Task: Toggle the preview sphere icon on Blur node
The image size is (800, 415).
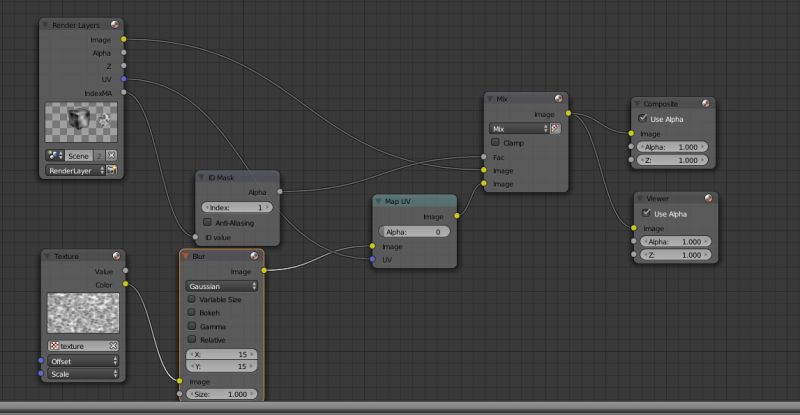Action: point(254,256)
